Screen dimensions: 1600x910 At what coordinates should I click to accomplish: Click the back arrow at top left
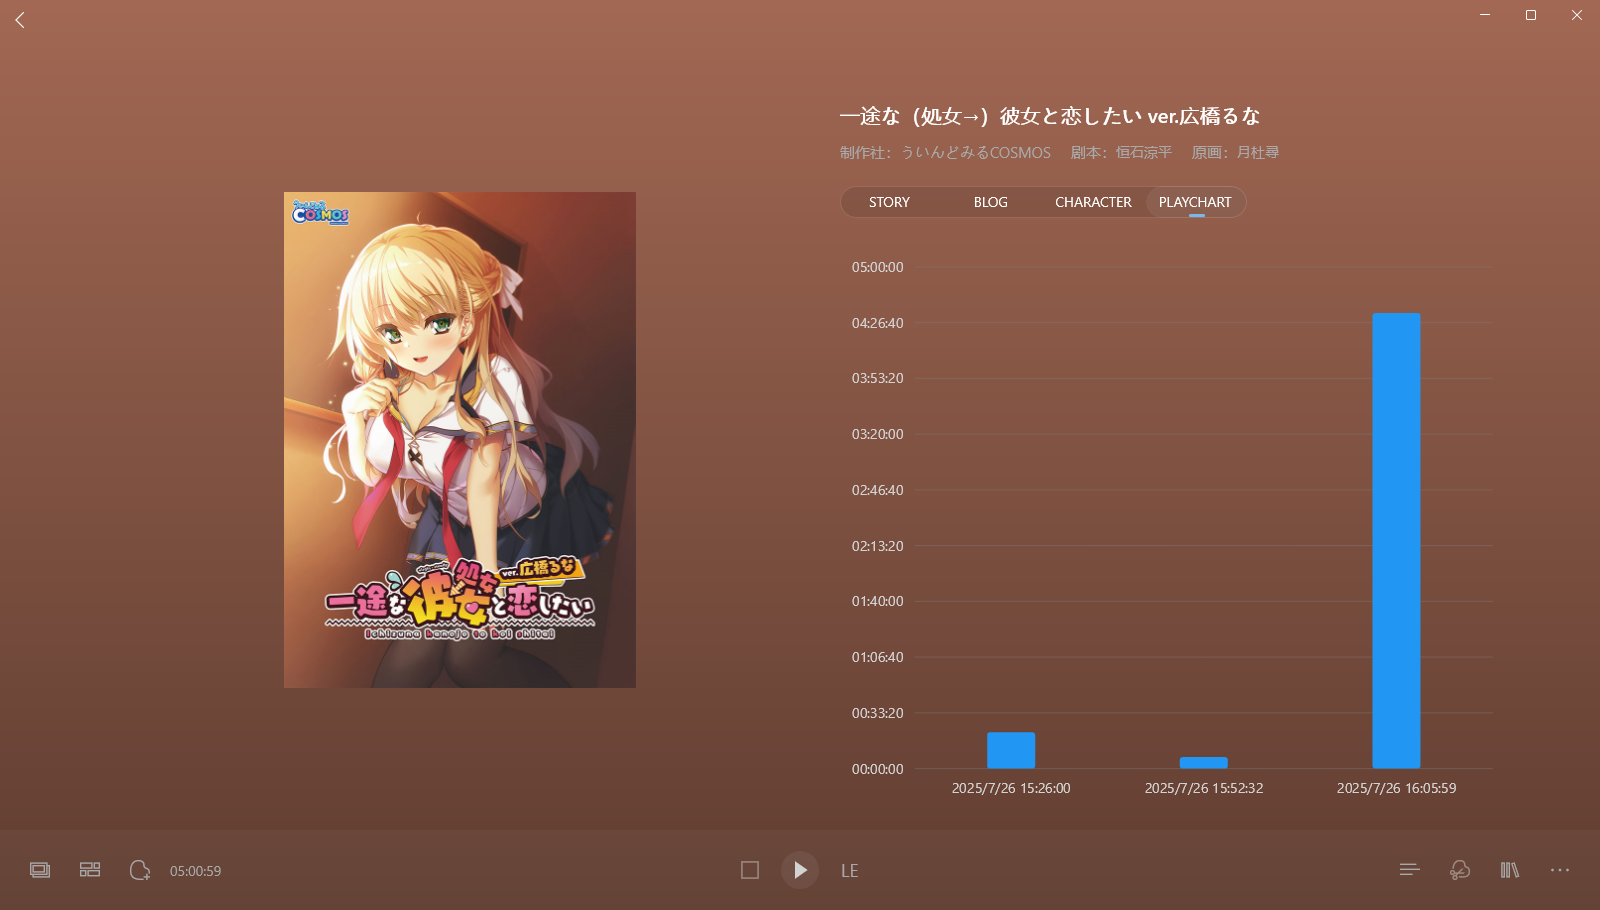tap(20, 20)
